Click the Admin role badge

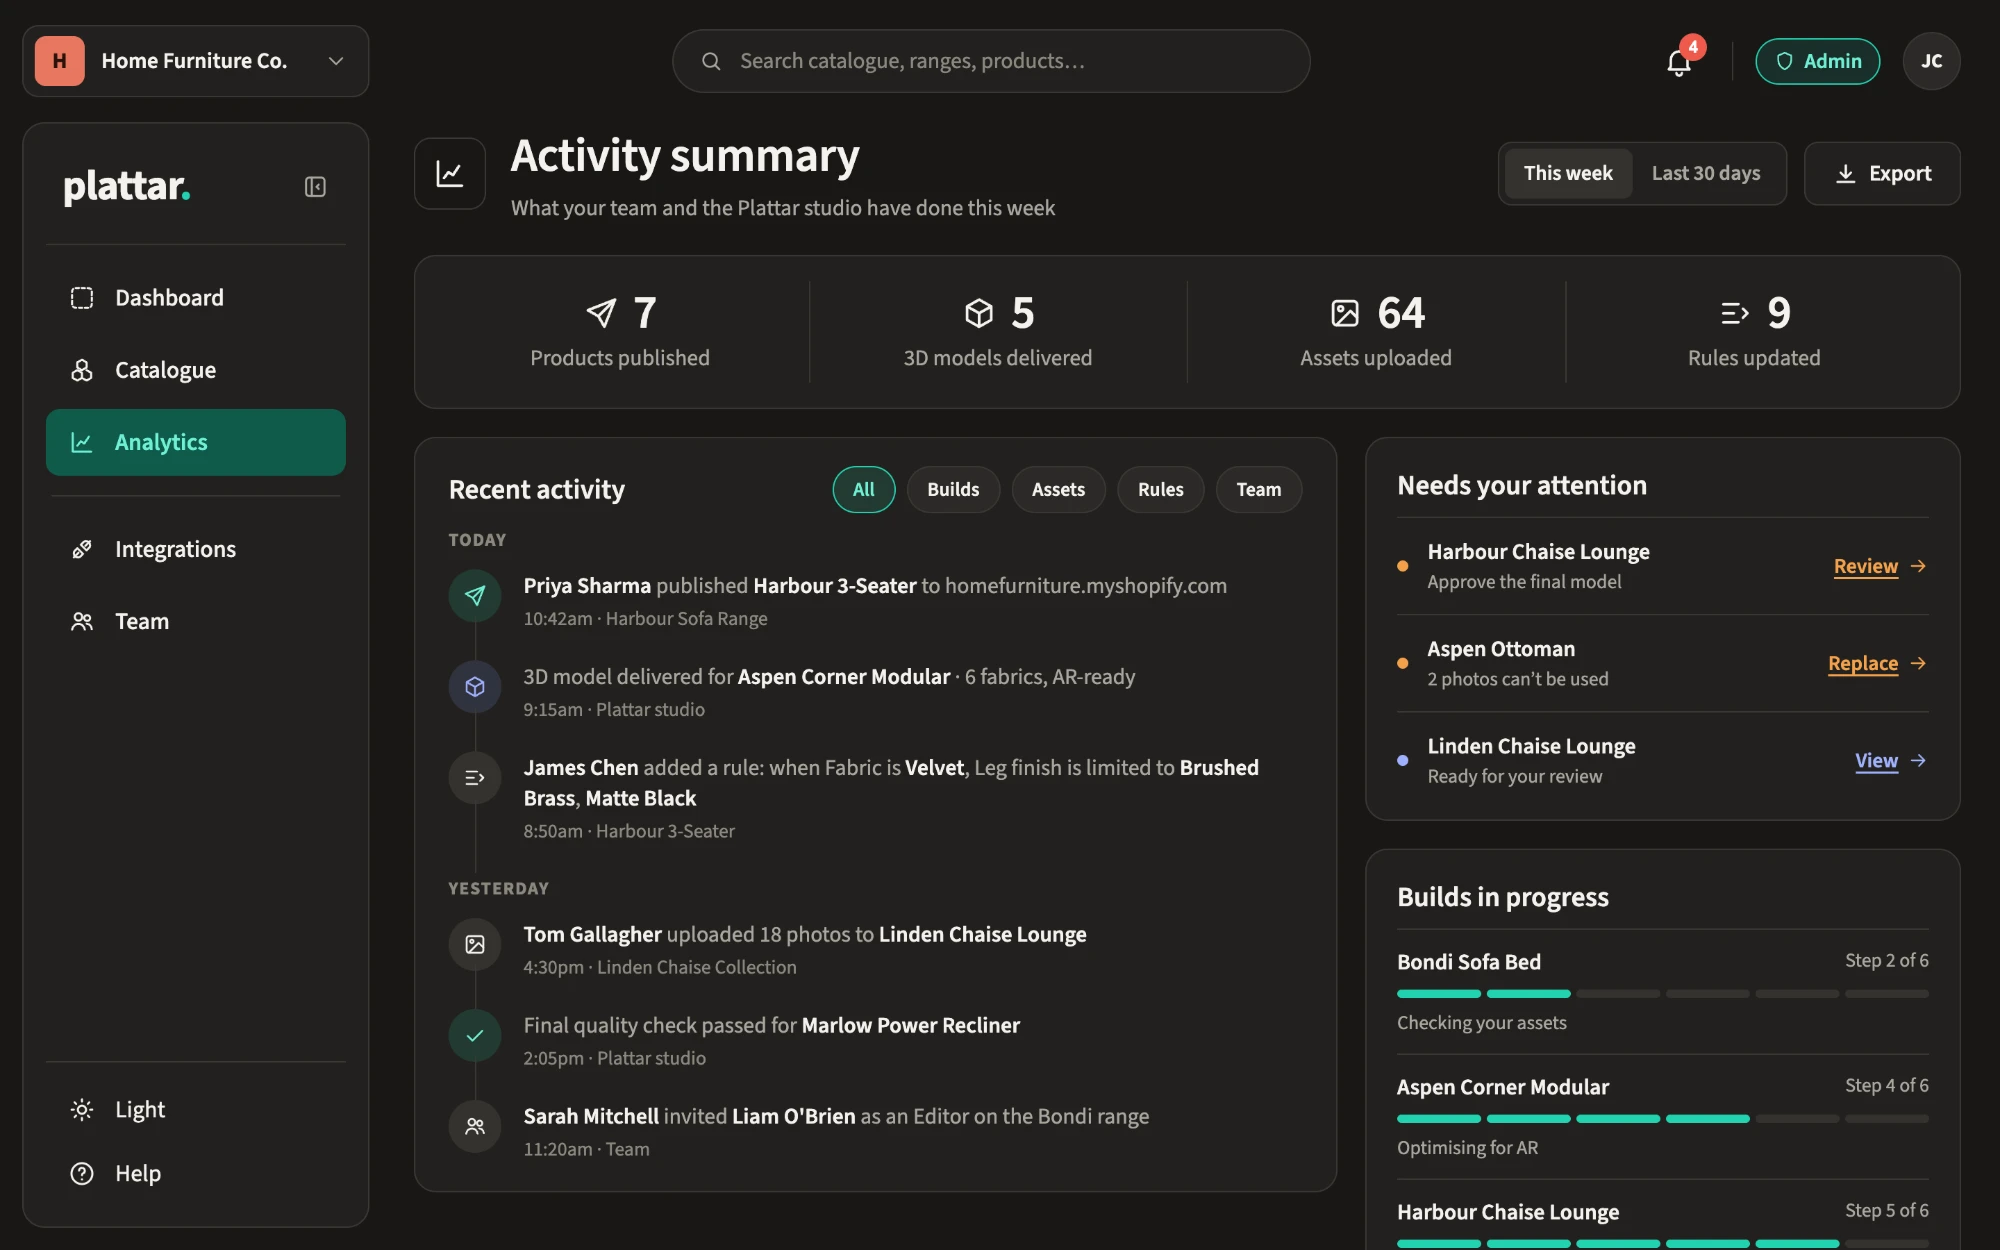[1817, 61]
